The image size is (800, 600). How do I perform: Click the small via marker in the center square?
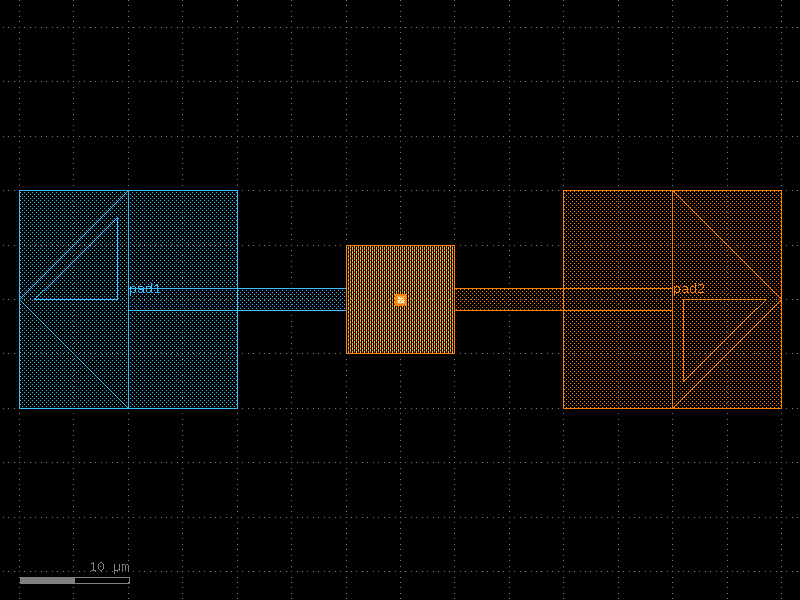pos(400,300)
